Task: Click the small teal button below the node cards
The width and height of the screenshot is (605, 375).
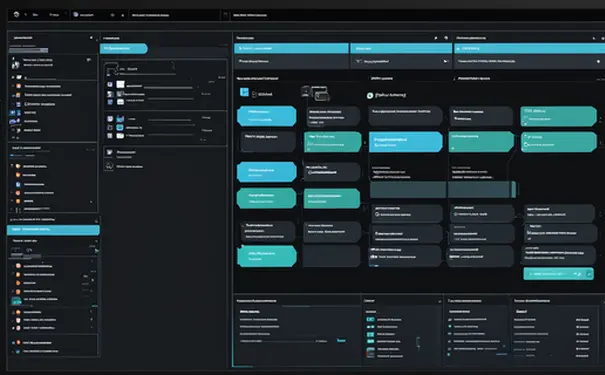Action: click(x=558, y=274)
